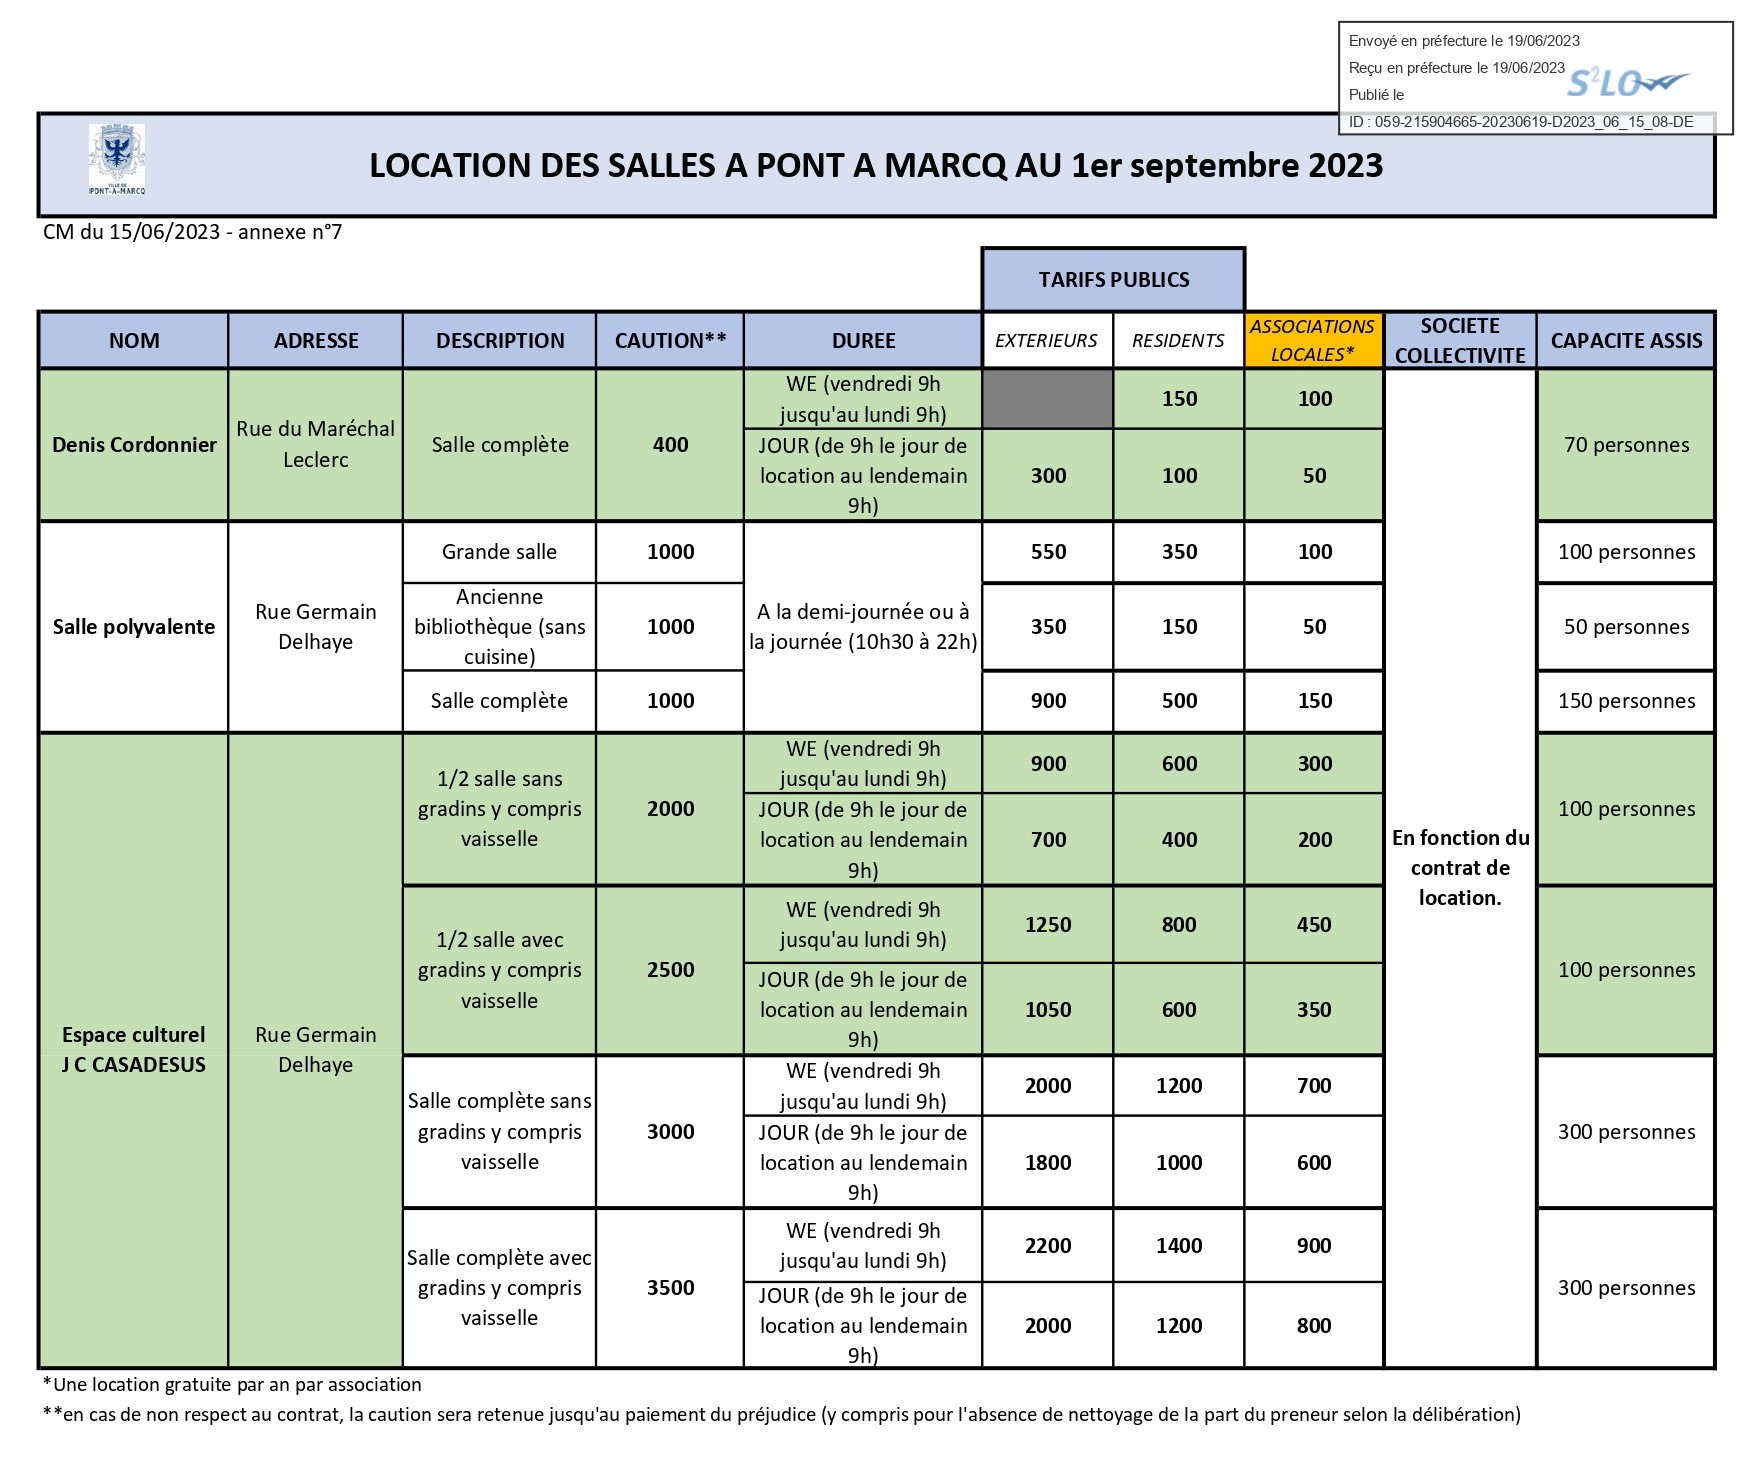Image resolution: width=1755 pixels, height=1472 pixels.
Task: Click the 450 associations locales price
Action: (x=1314, y=925)
